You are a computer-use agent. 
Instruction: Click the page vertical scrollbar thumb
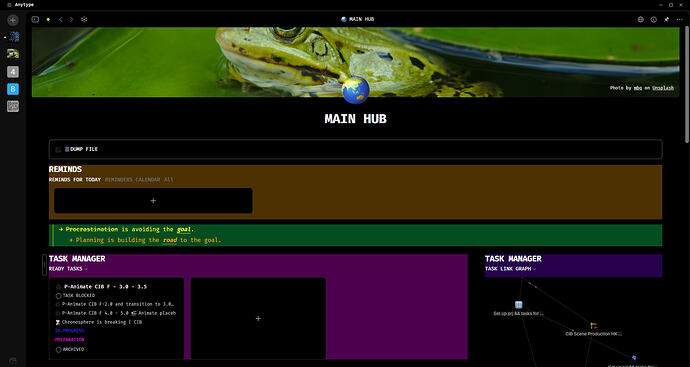click(x=687, y=84)
